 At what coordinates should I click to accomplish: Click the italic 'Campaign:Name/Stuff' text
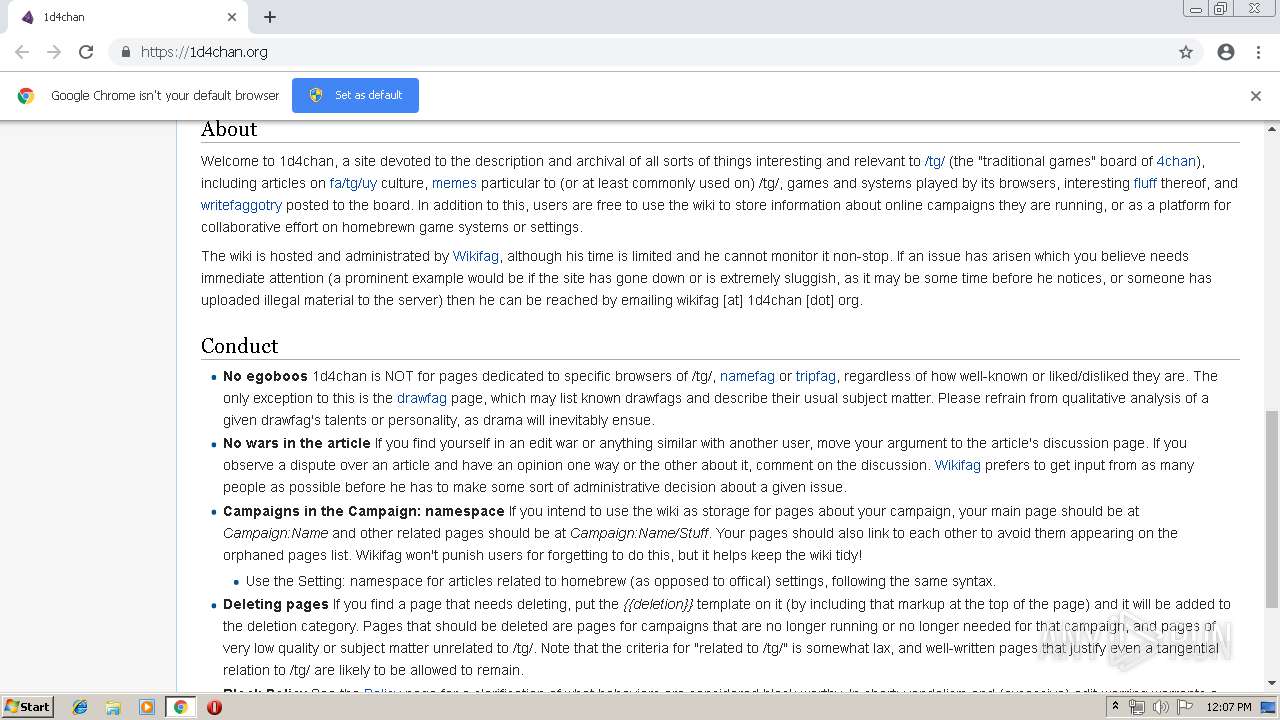pyautogui.click(x=640, y=533)
